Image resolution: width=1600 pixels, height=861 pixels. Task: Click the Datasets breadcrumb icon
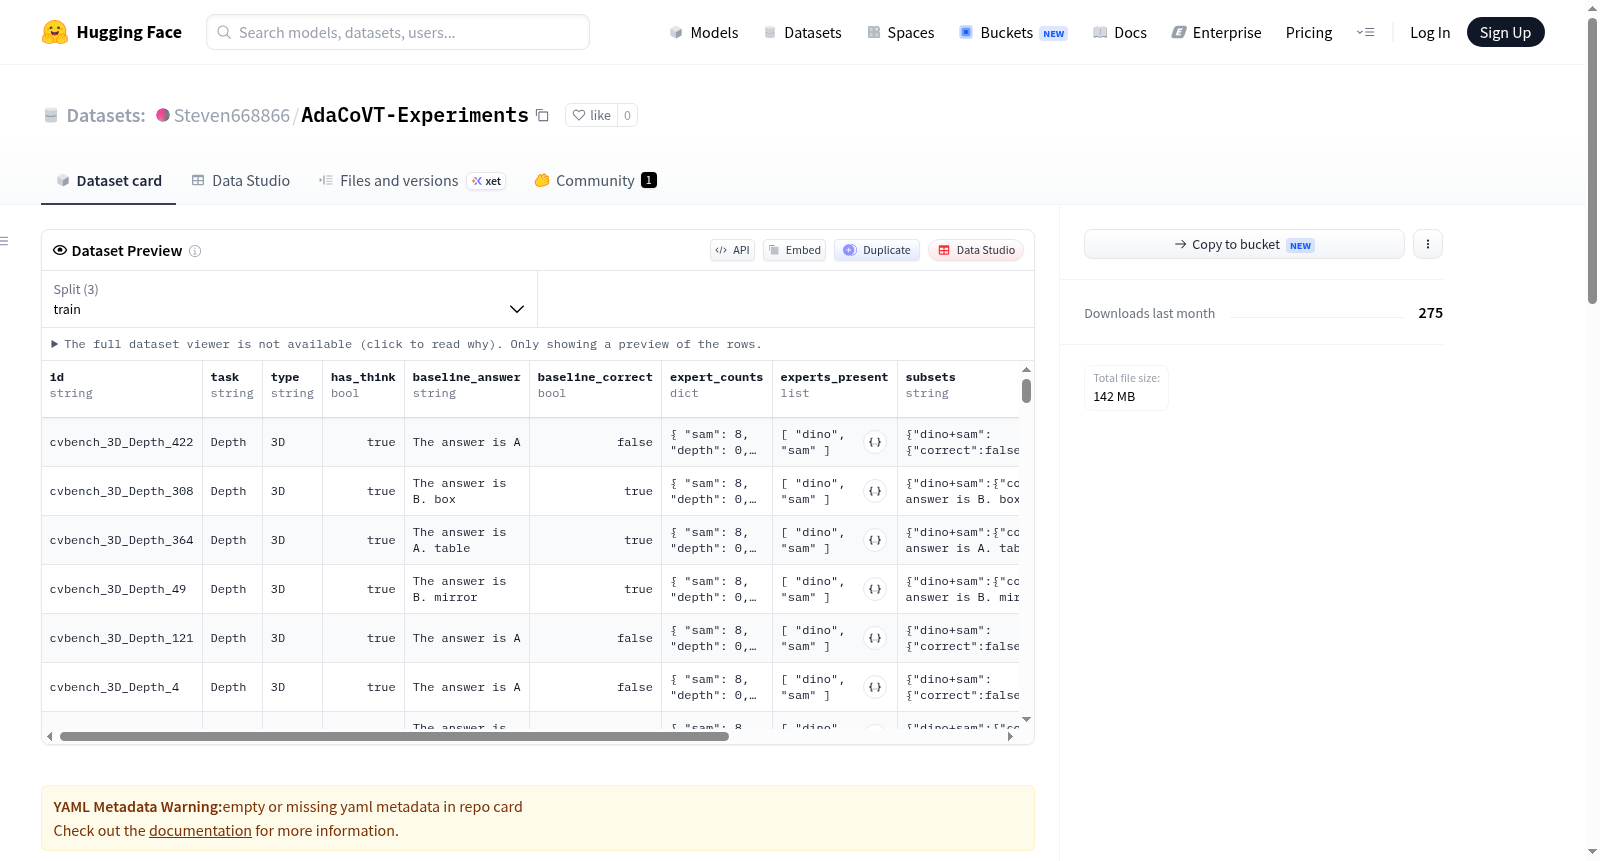pyautogui.click(x=51, y=115)
